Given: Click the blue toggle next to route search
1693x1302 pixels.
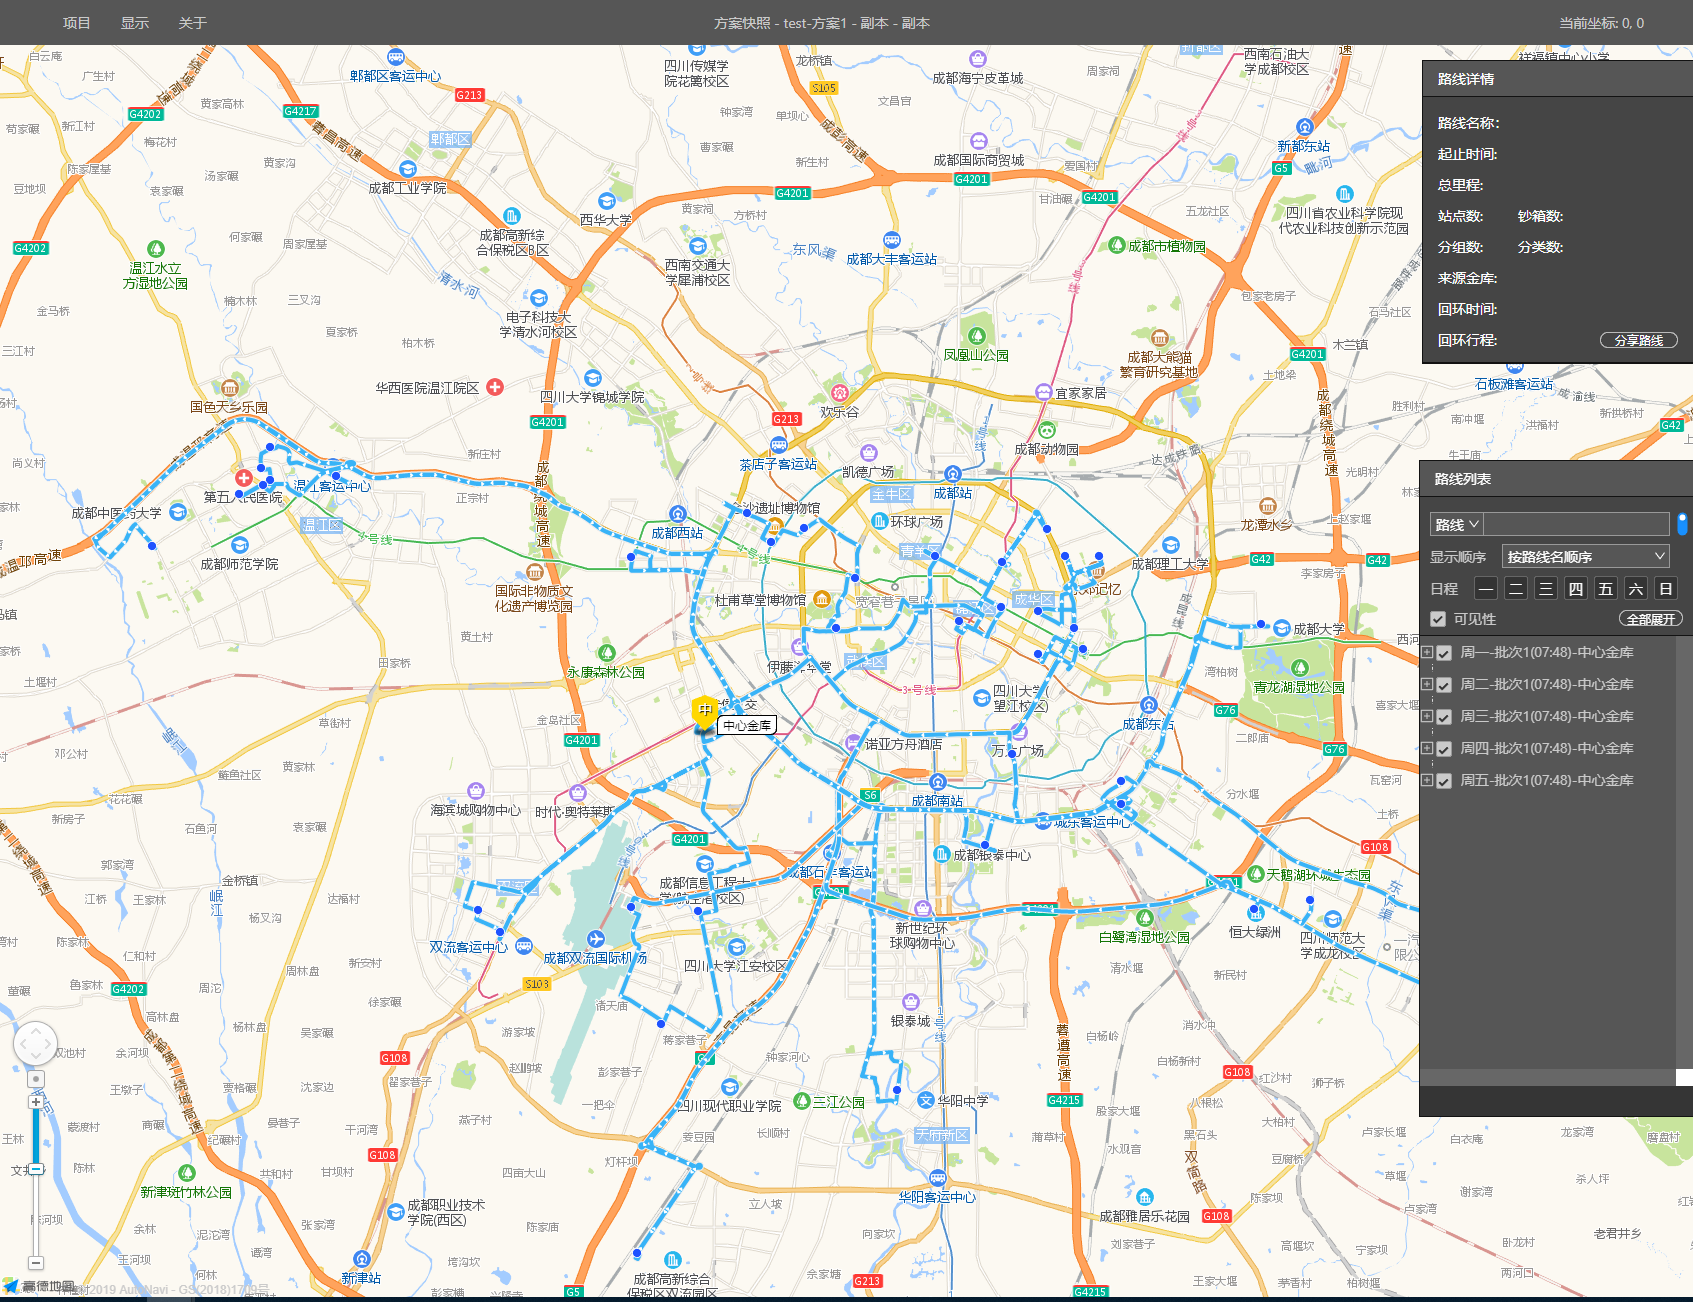Looking at the screenshot, I should pyautogui.click(x=1682, y=524).
